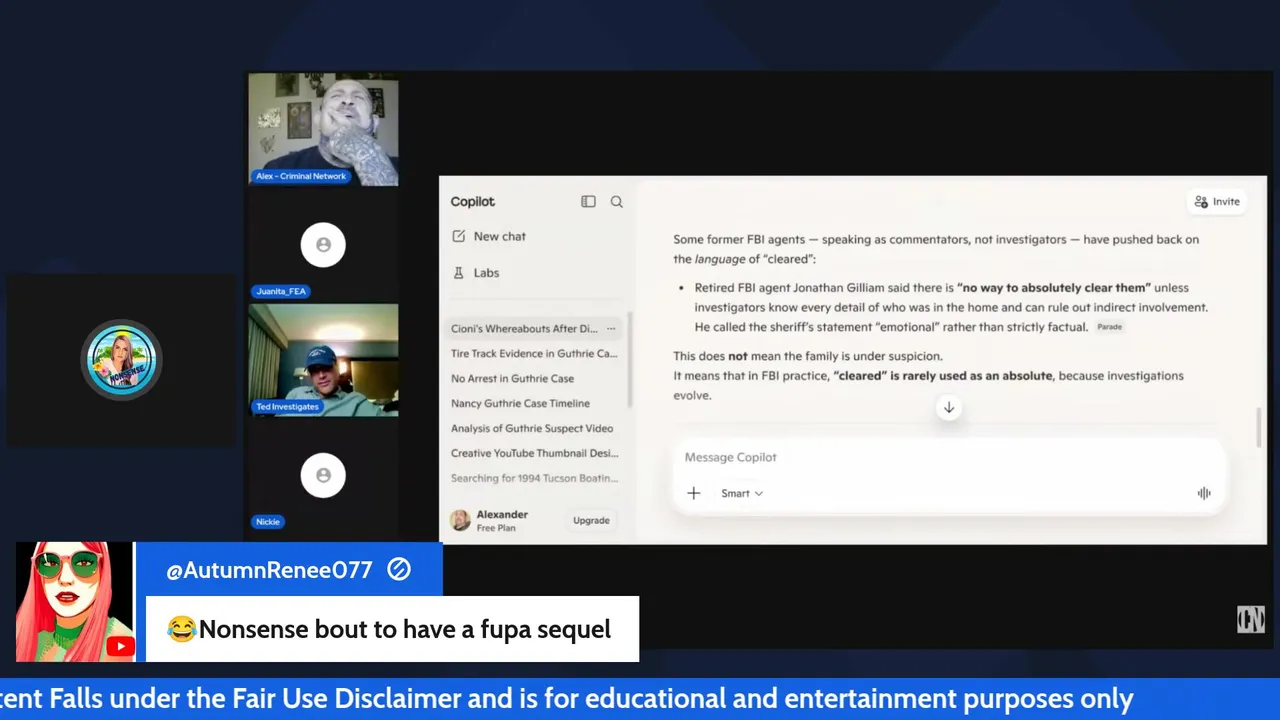Viewport: 1280px width, 720px height.
Task: Open 'Searching for 1994 Tucson Boatin...' chat
Action: click(534, 478)
